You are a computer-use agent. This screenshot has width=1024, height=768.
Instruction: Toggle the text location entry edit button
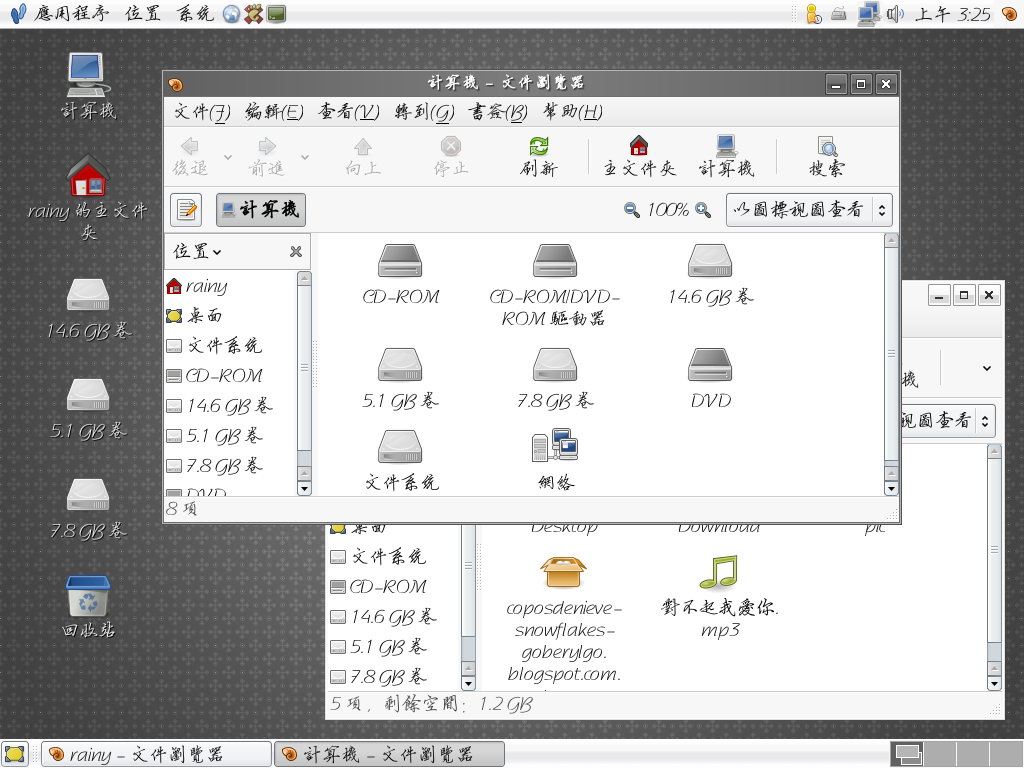pos(187,210)
